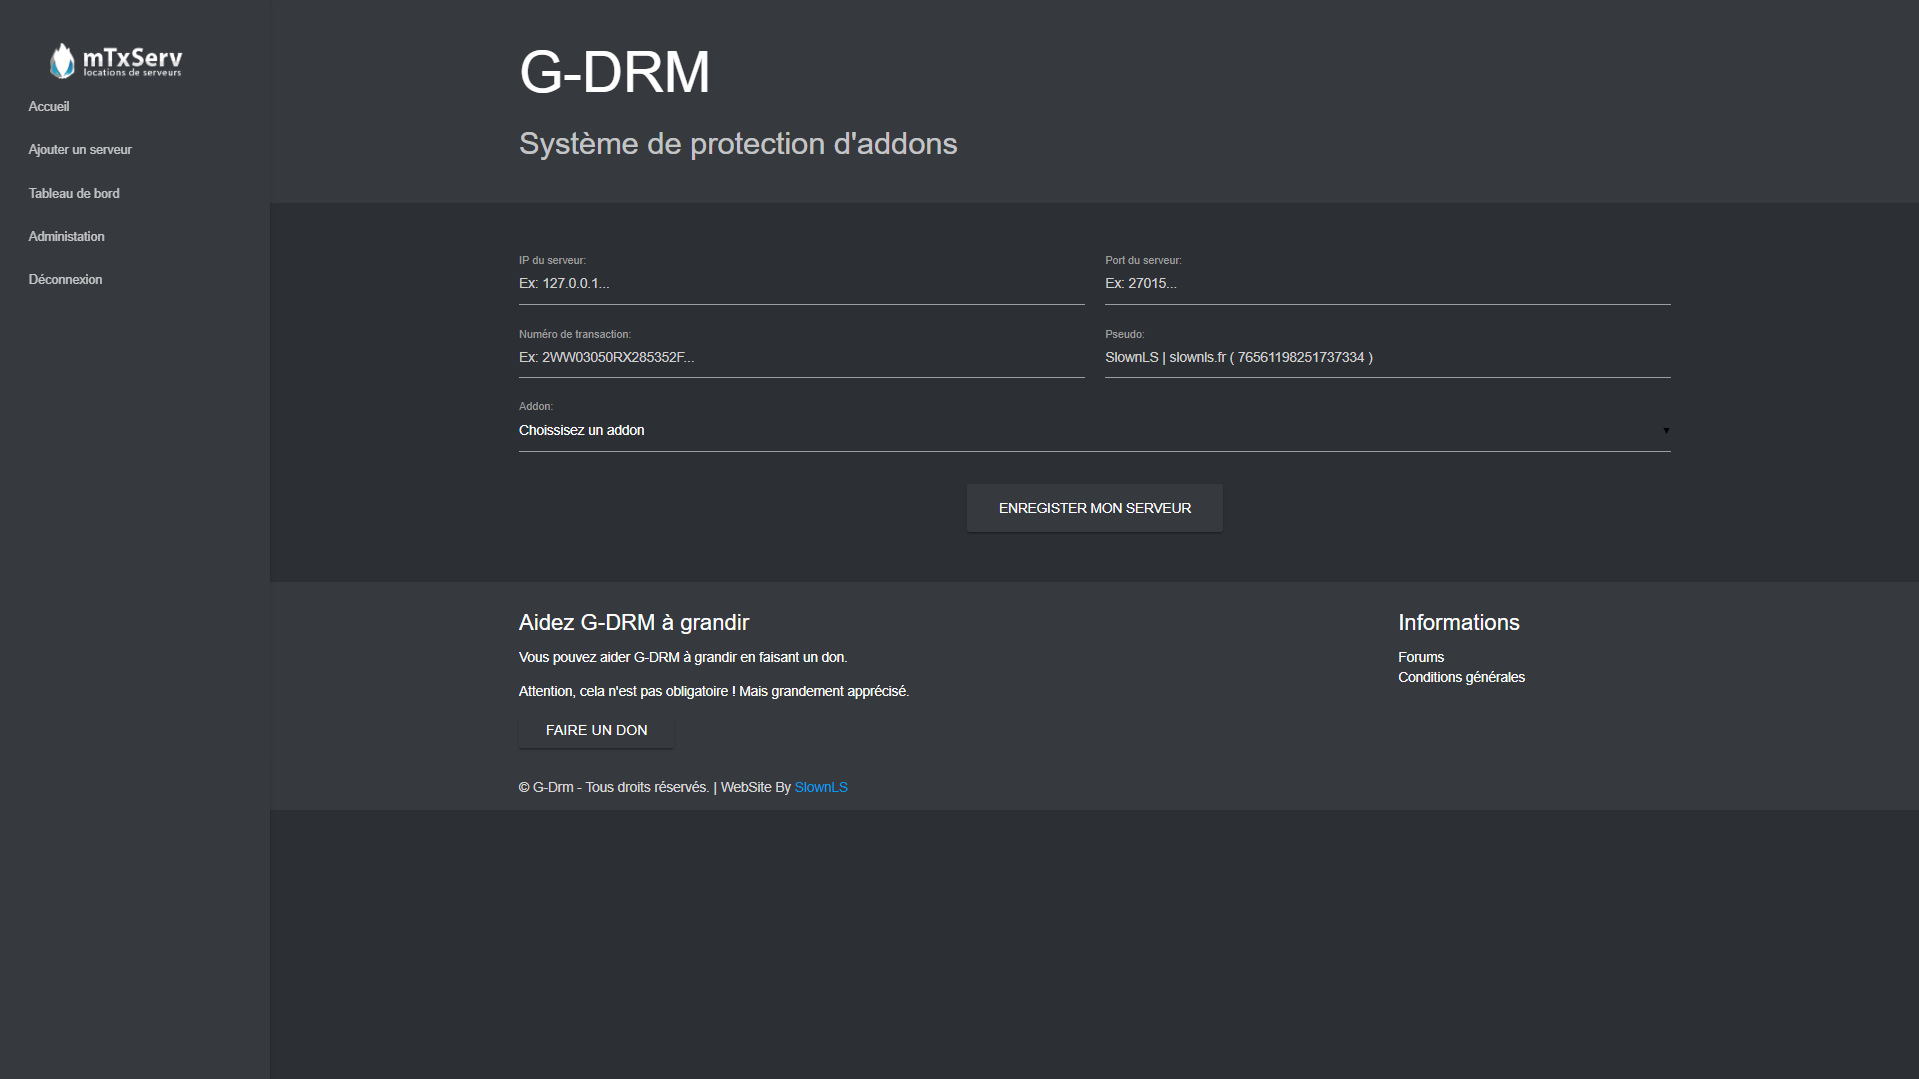Image resolution: width=1919 pixels, height=1079 pixels.
Task: Go to Ajouter un serveur
Action: (x=80, y=149)
